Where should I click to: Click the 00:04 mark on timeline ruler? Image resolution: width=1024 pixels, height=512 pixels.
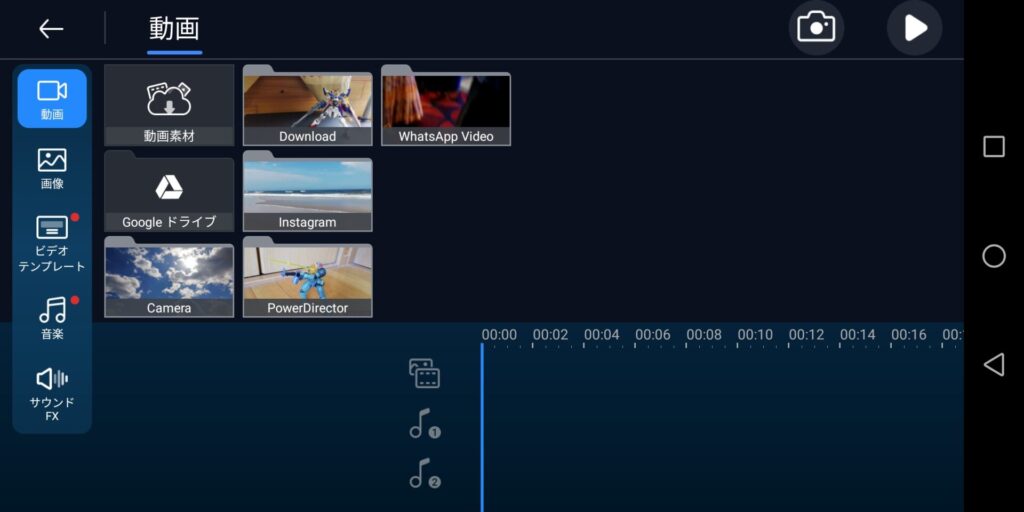tap(601, 335)
